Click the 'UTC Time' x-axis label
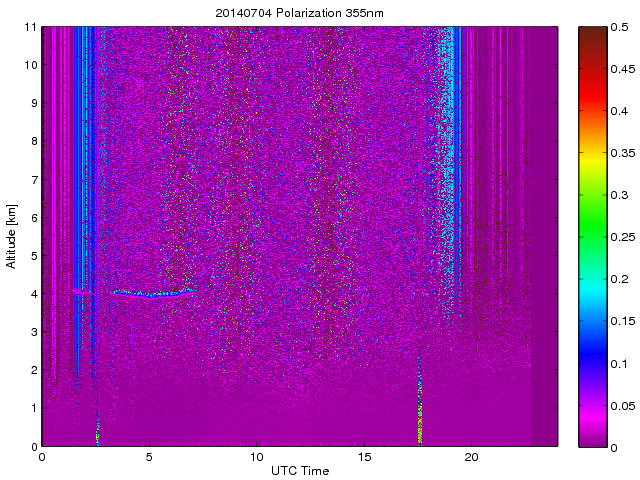 coord(299,469)
